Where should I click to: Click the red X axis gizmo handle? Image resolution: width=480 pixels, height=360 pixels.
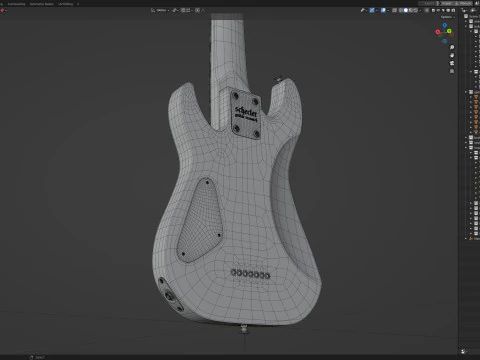pyautogui.click(x=438, y=32)
